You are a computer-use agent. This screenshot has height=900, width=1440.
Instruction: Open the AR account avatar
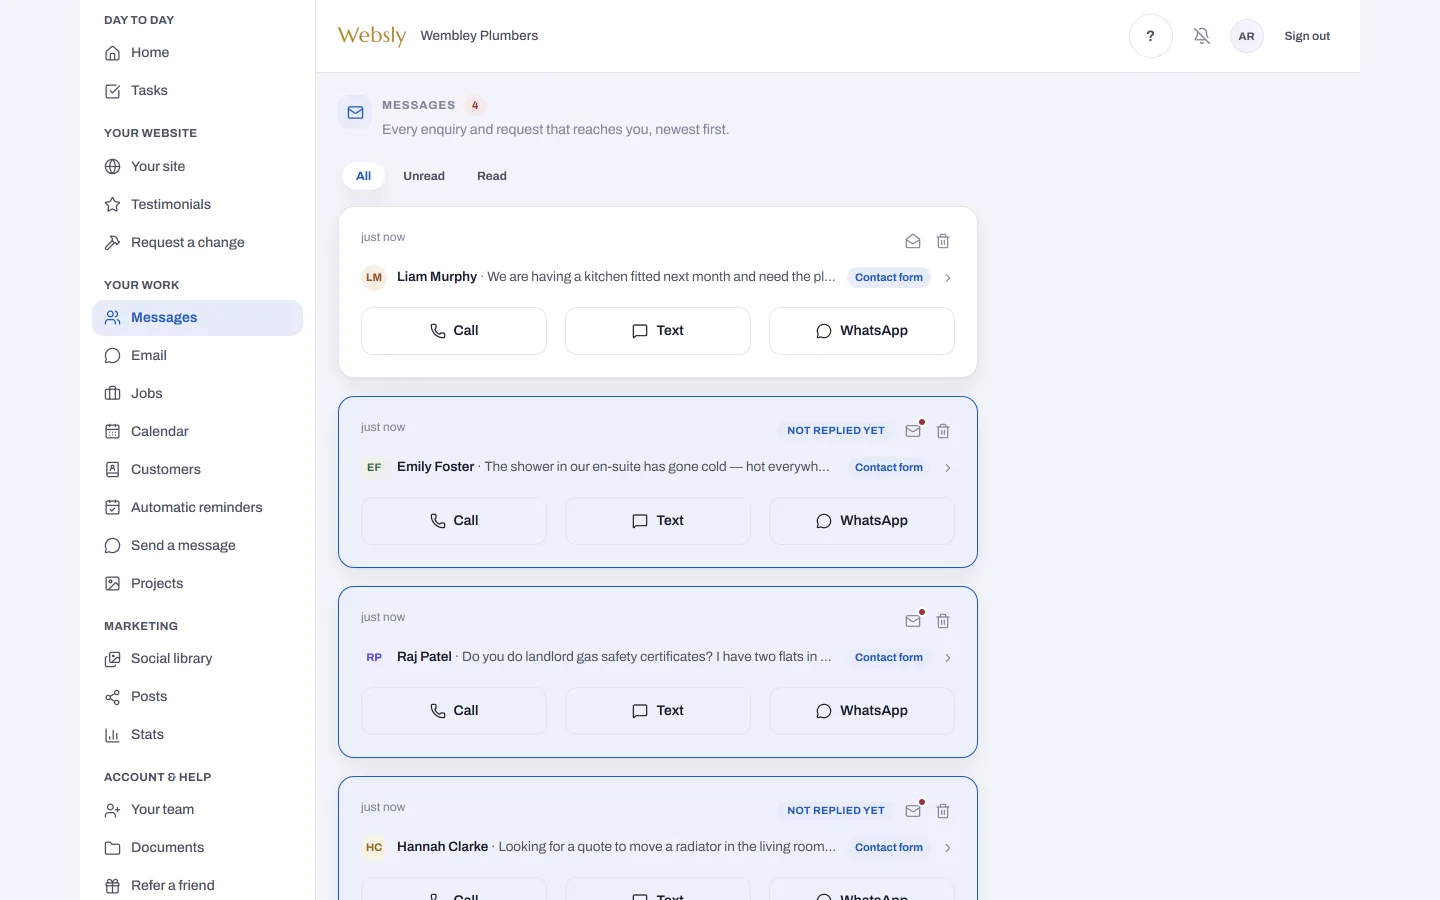point(1246,36)
